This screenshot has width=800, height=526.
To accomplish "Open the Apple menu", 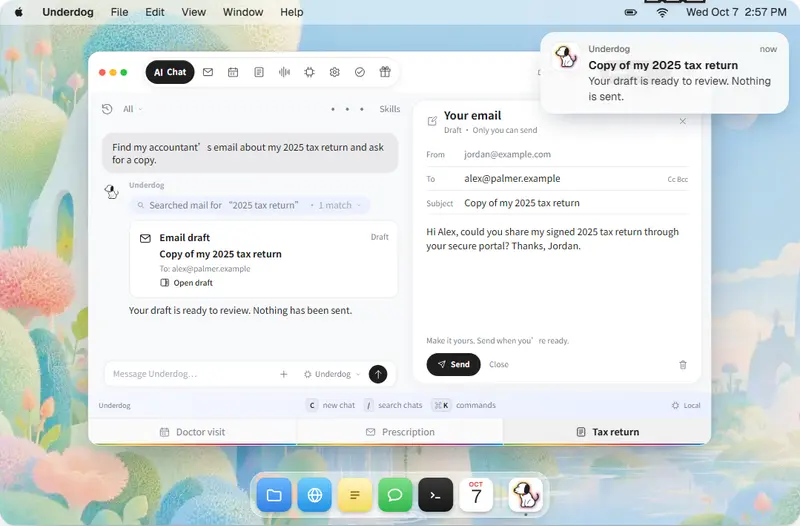I will point(19,12).
